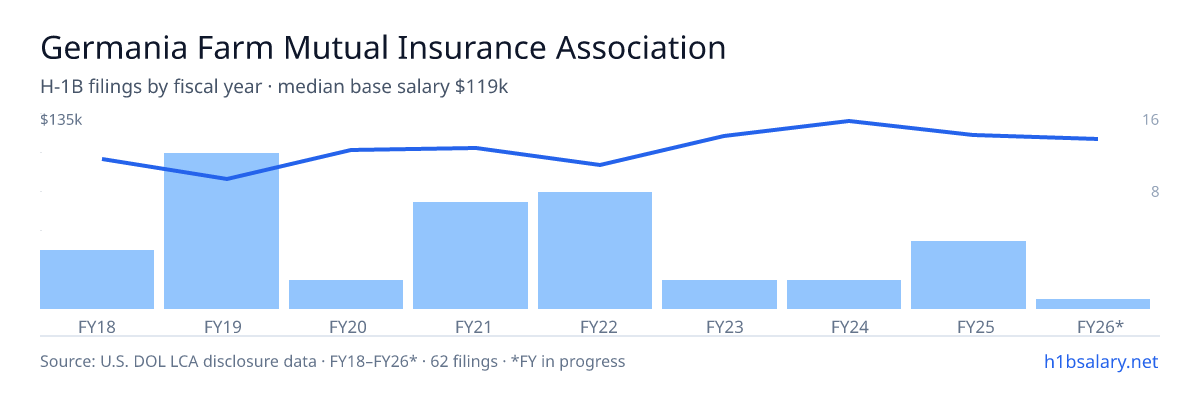Select the FY20 bar in chart

tap(346, 294)
